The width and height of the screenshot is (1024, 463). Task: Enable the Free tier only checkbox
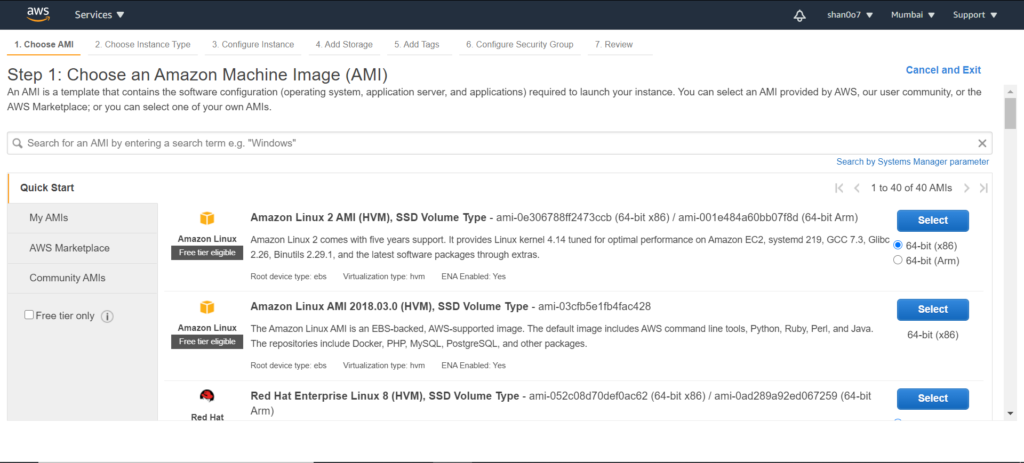(29, 315)
